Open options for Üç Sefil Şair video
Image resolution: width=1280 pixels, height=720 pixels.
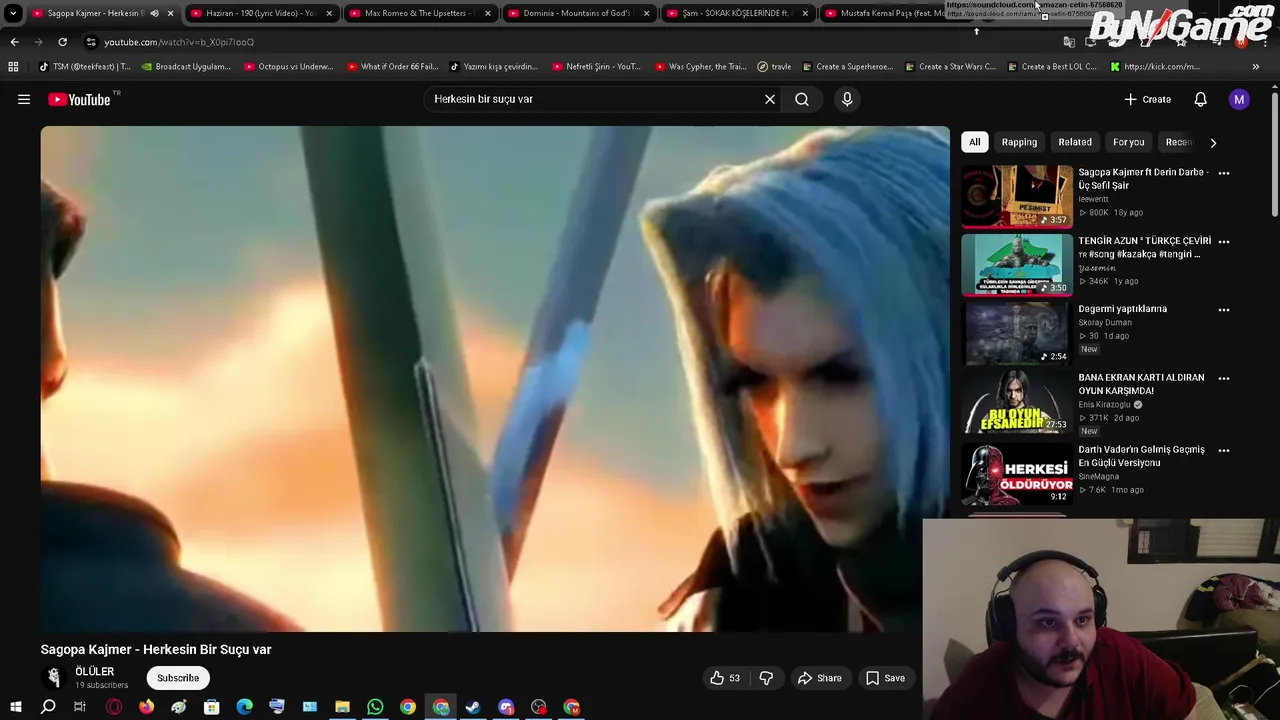[x=1223, y=173]
